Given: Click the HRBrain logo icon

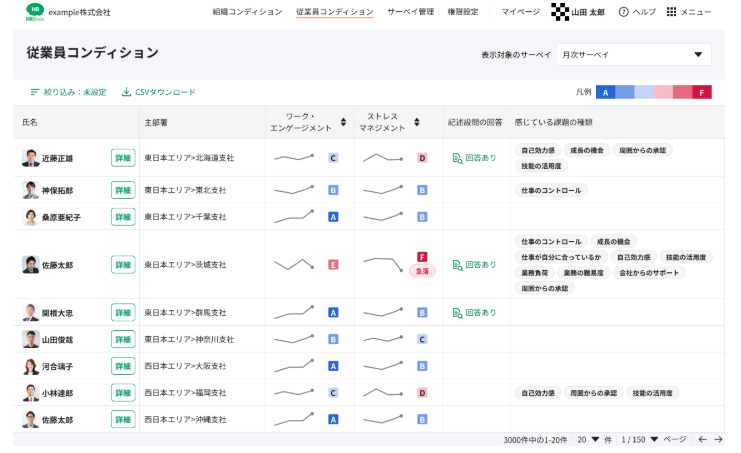Looking at the screenshot, I should coord(34,12).
